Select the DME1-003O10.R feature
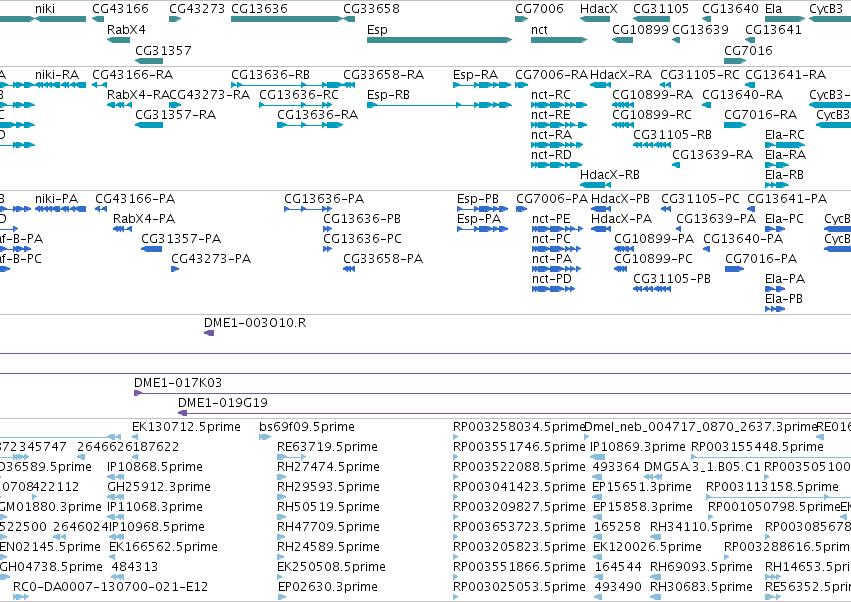The height and width of the screenshot is (602, 851). [x=209, y=333]
